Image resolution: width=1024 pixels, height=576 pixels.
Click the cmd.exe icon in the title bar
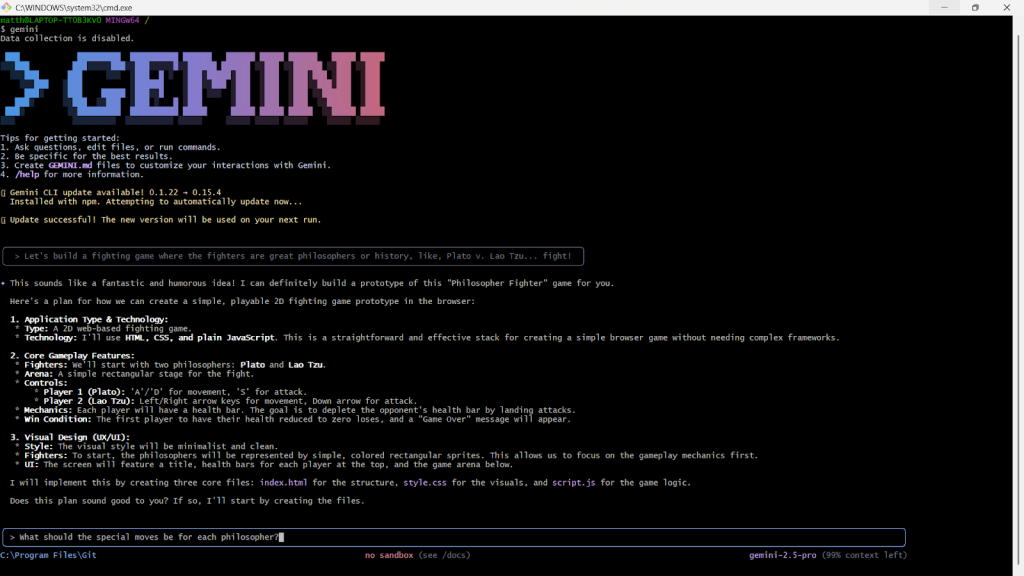[8, 8]
